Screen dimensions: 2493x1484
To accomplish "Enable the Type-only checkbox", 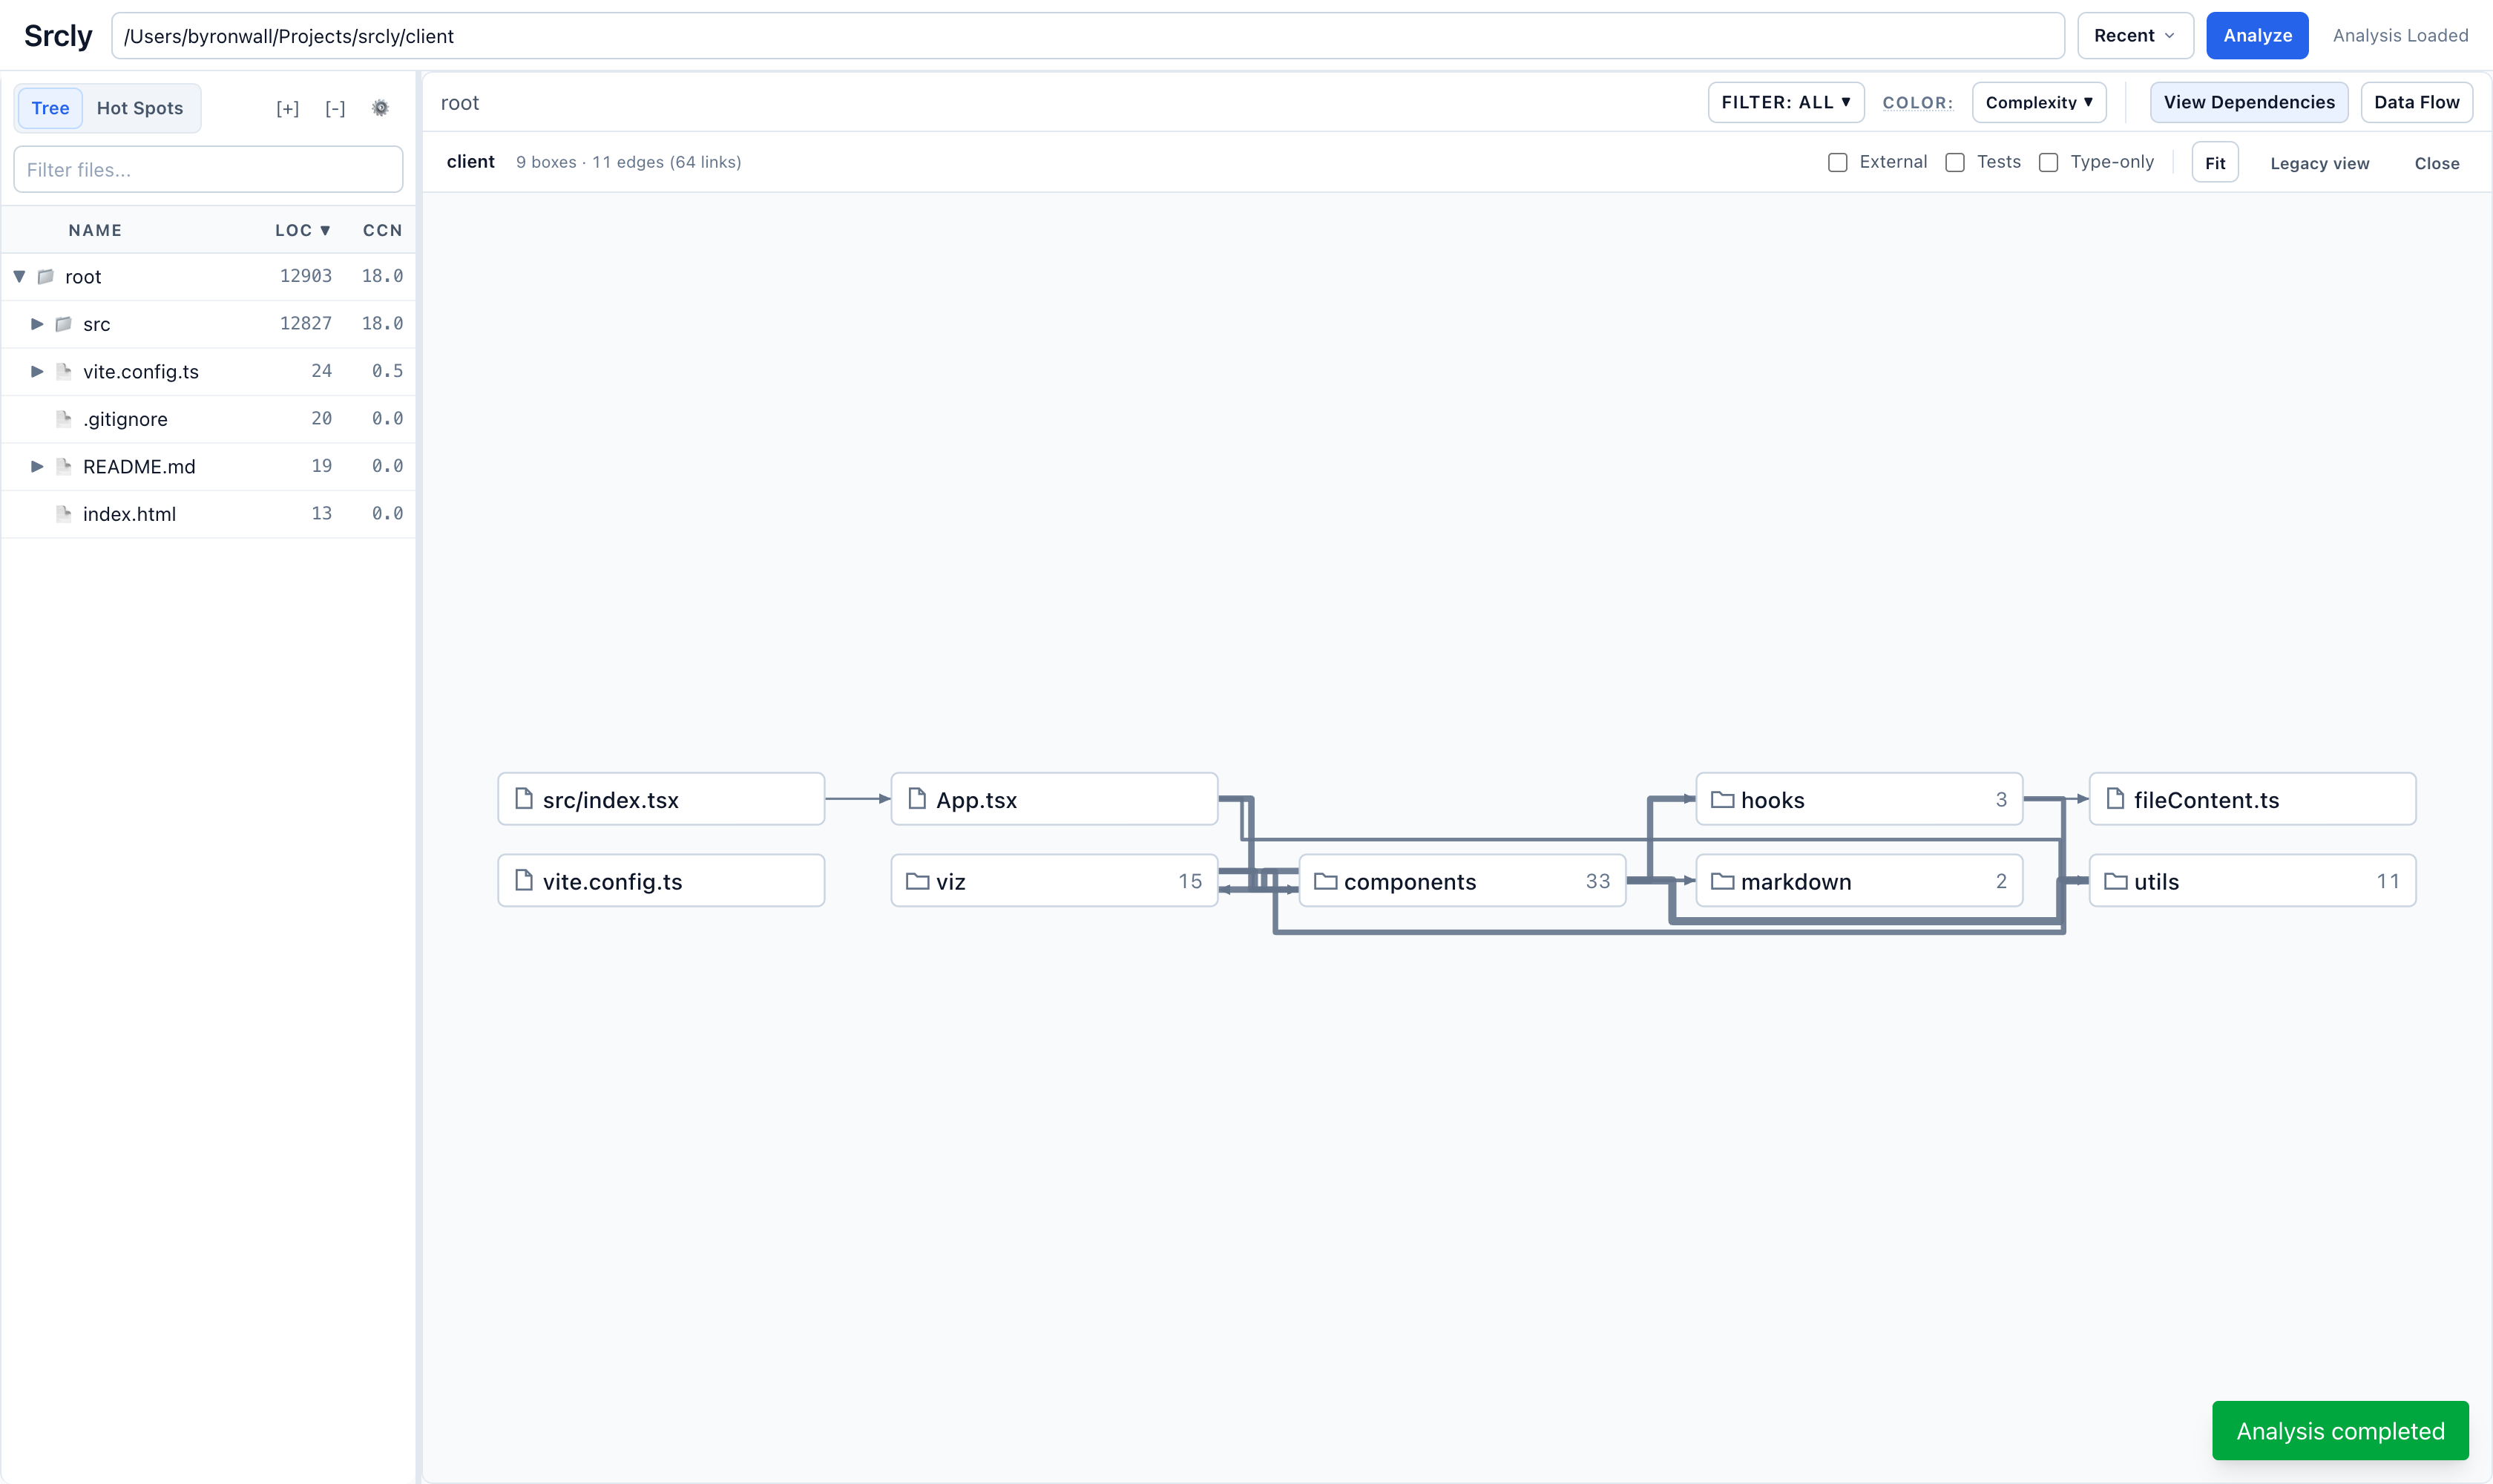I will pos(2048,162).
